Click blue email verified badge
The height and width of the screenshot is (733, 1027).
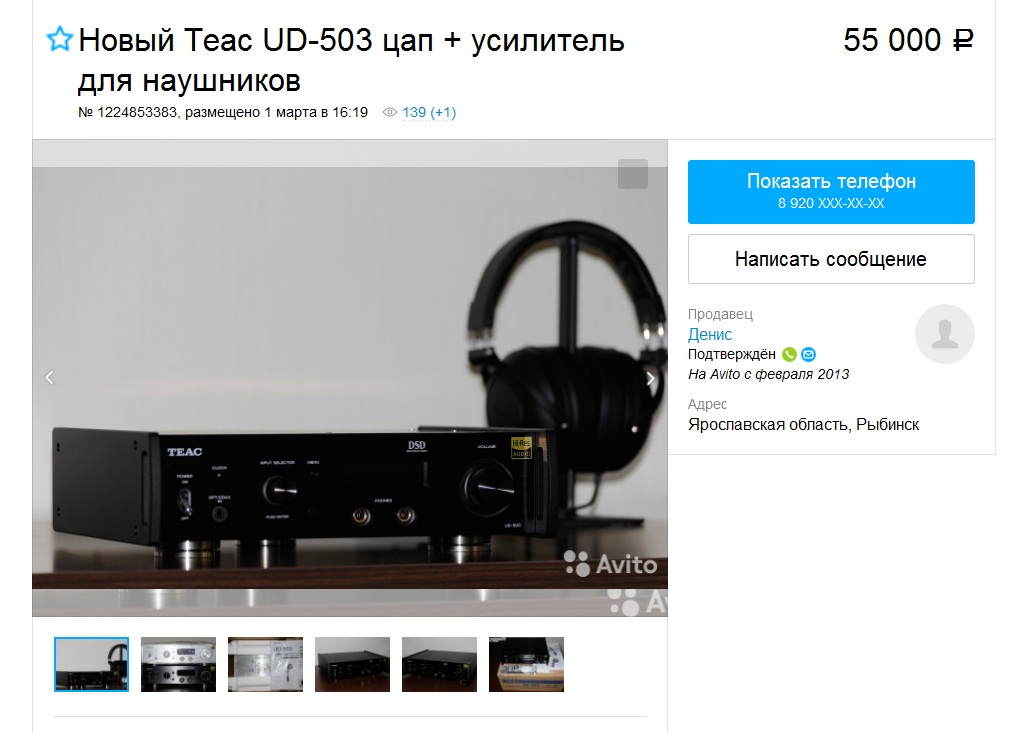(x=809, y=354)
